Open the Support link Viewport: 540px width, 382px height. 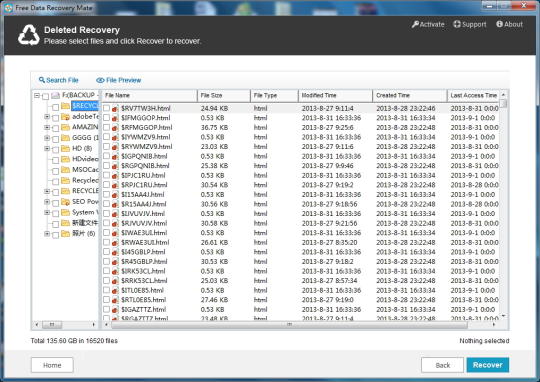point(470,24)
